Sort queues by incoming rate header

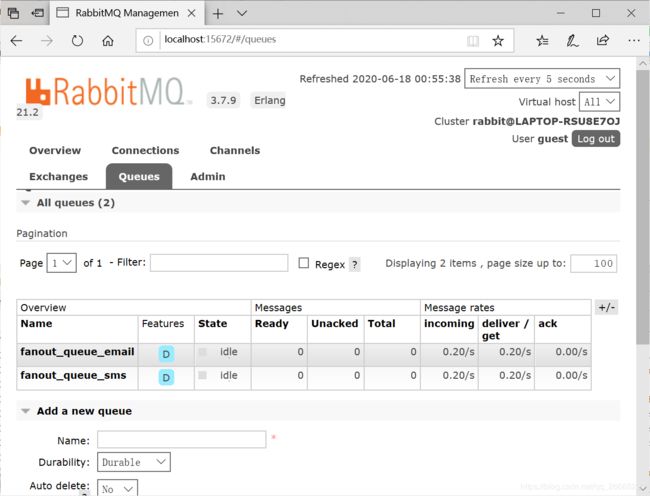449,324
